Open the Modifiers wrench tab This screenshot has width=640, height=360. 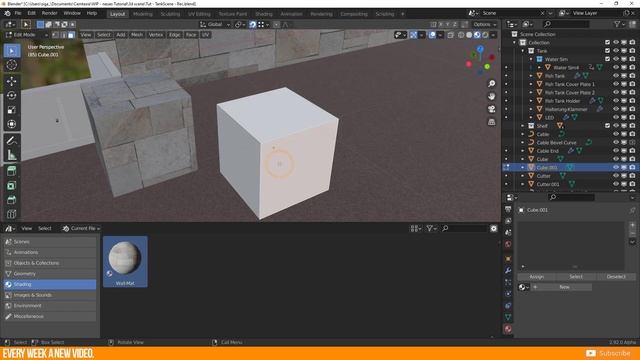[508, 270]
